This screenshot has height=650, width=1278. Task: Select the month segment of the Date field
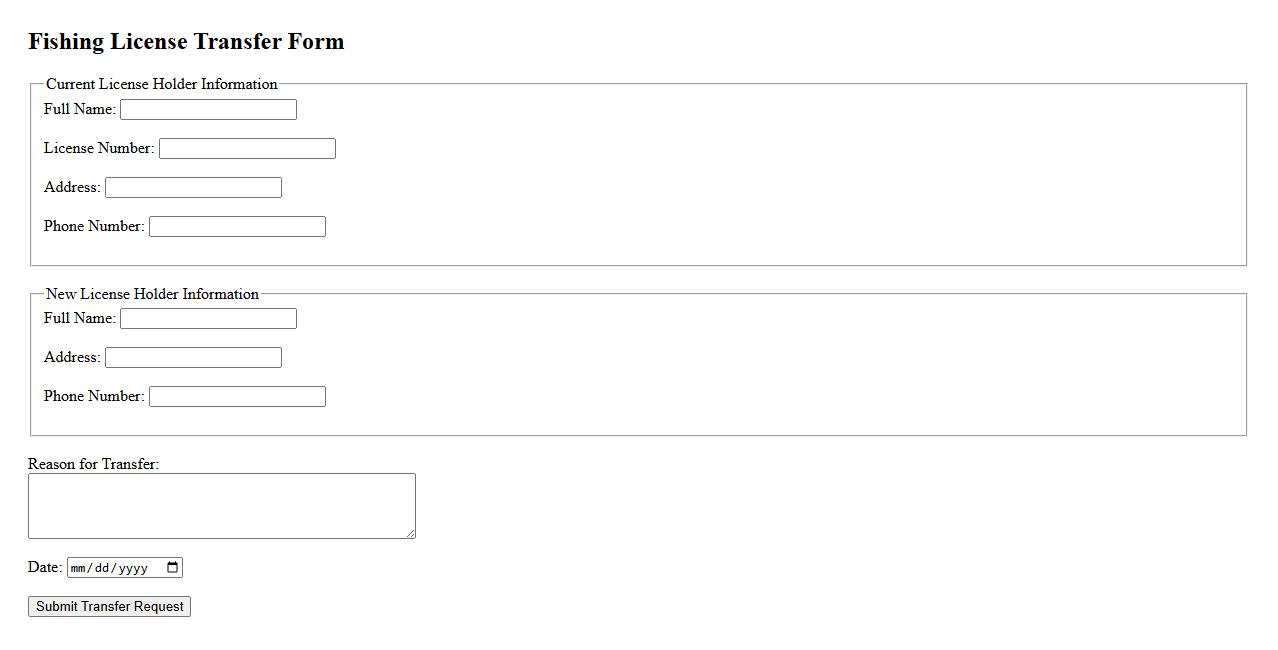tap(80, 568)
